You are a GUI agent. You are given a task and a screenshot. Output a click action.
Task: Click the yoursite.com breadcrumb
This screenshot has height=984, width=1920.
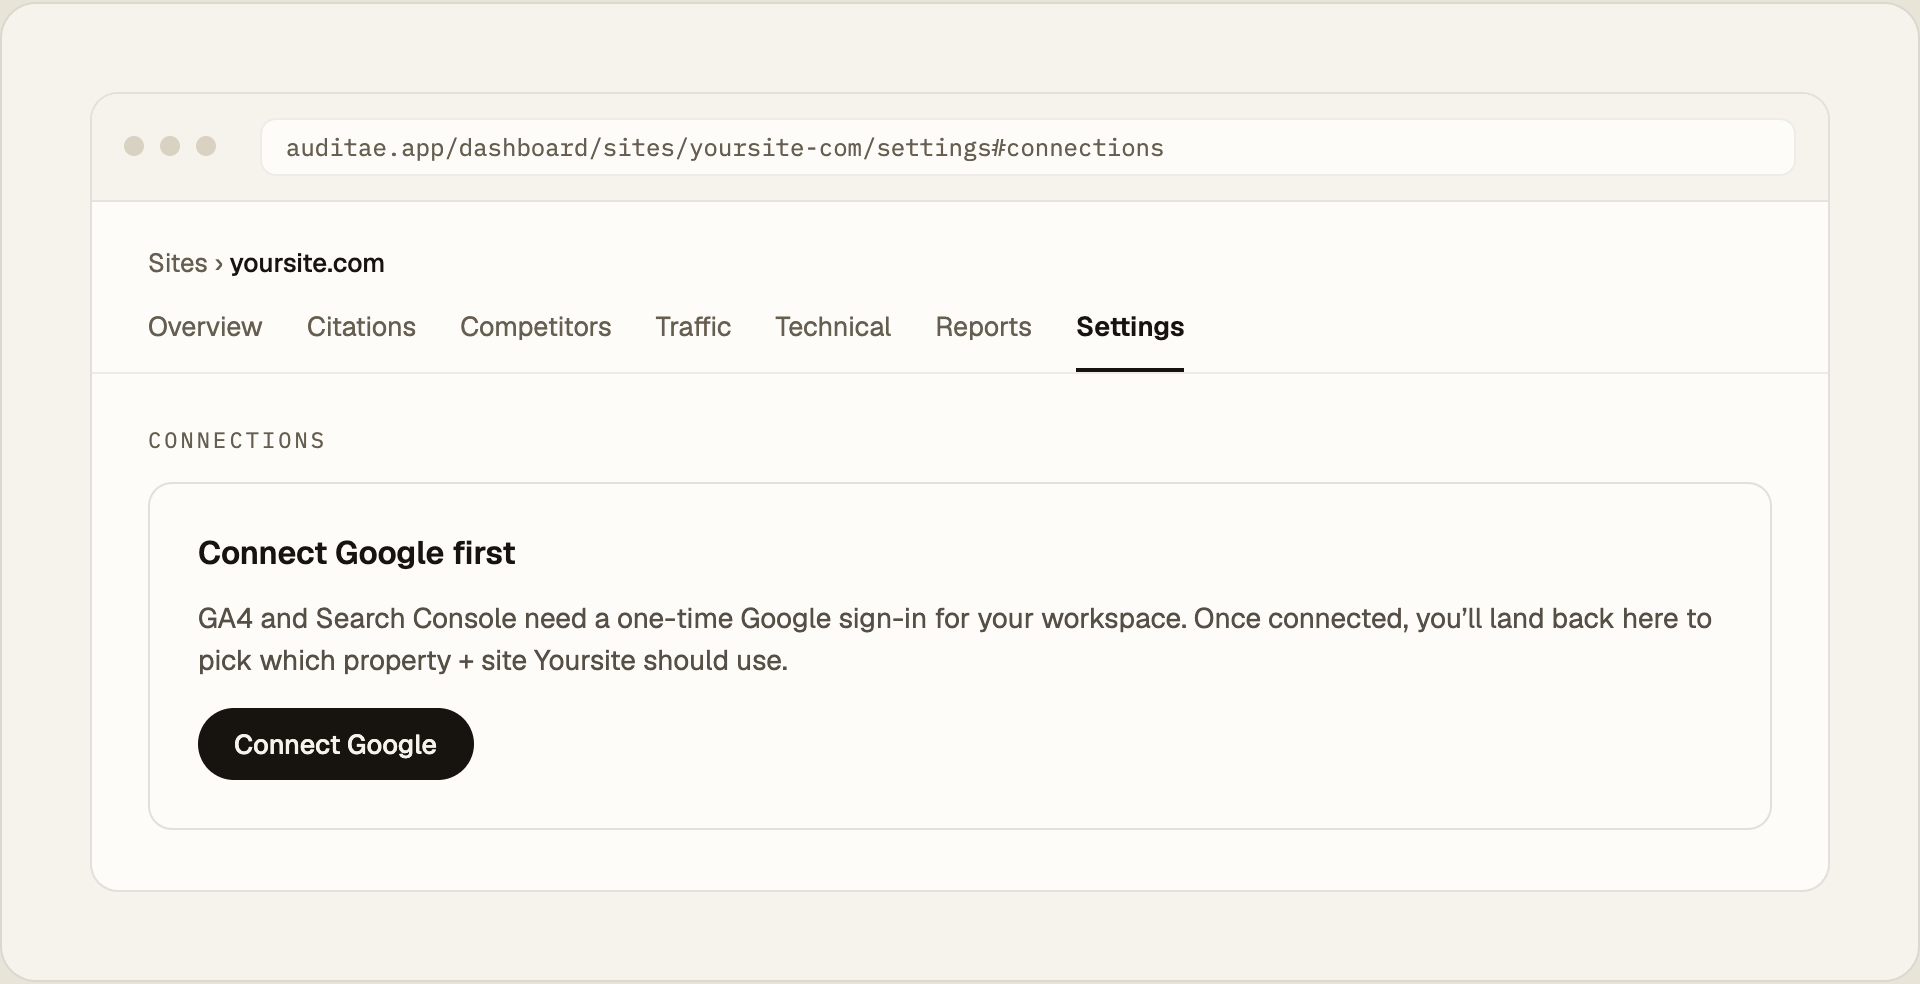(307, 263)
